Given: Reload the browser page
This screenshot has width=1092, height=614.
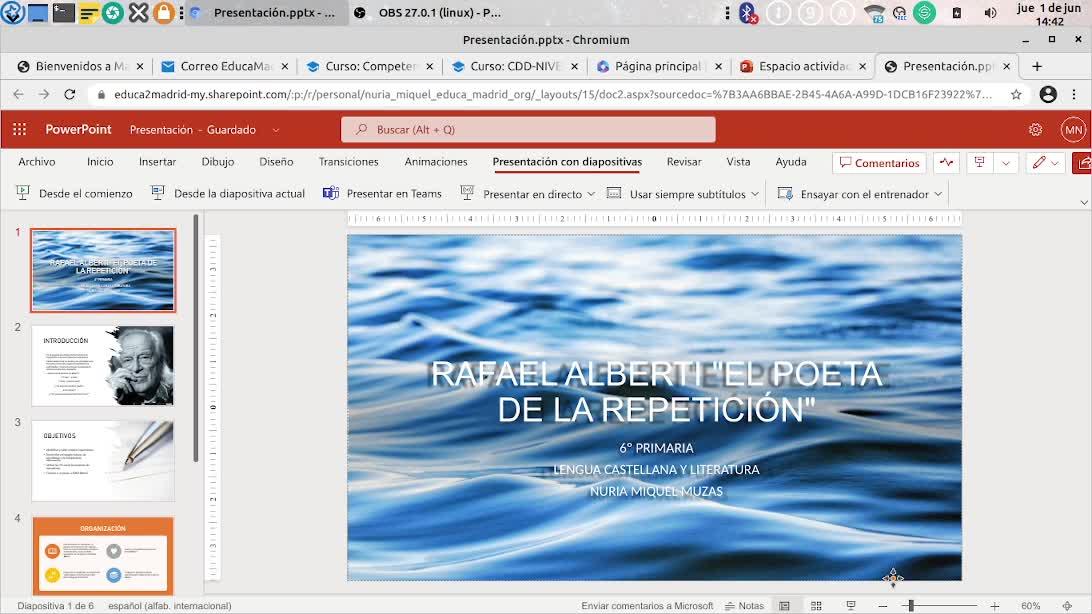Looking at the screenshot, I should click(x=70, y=94).
